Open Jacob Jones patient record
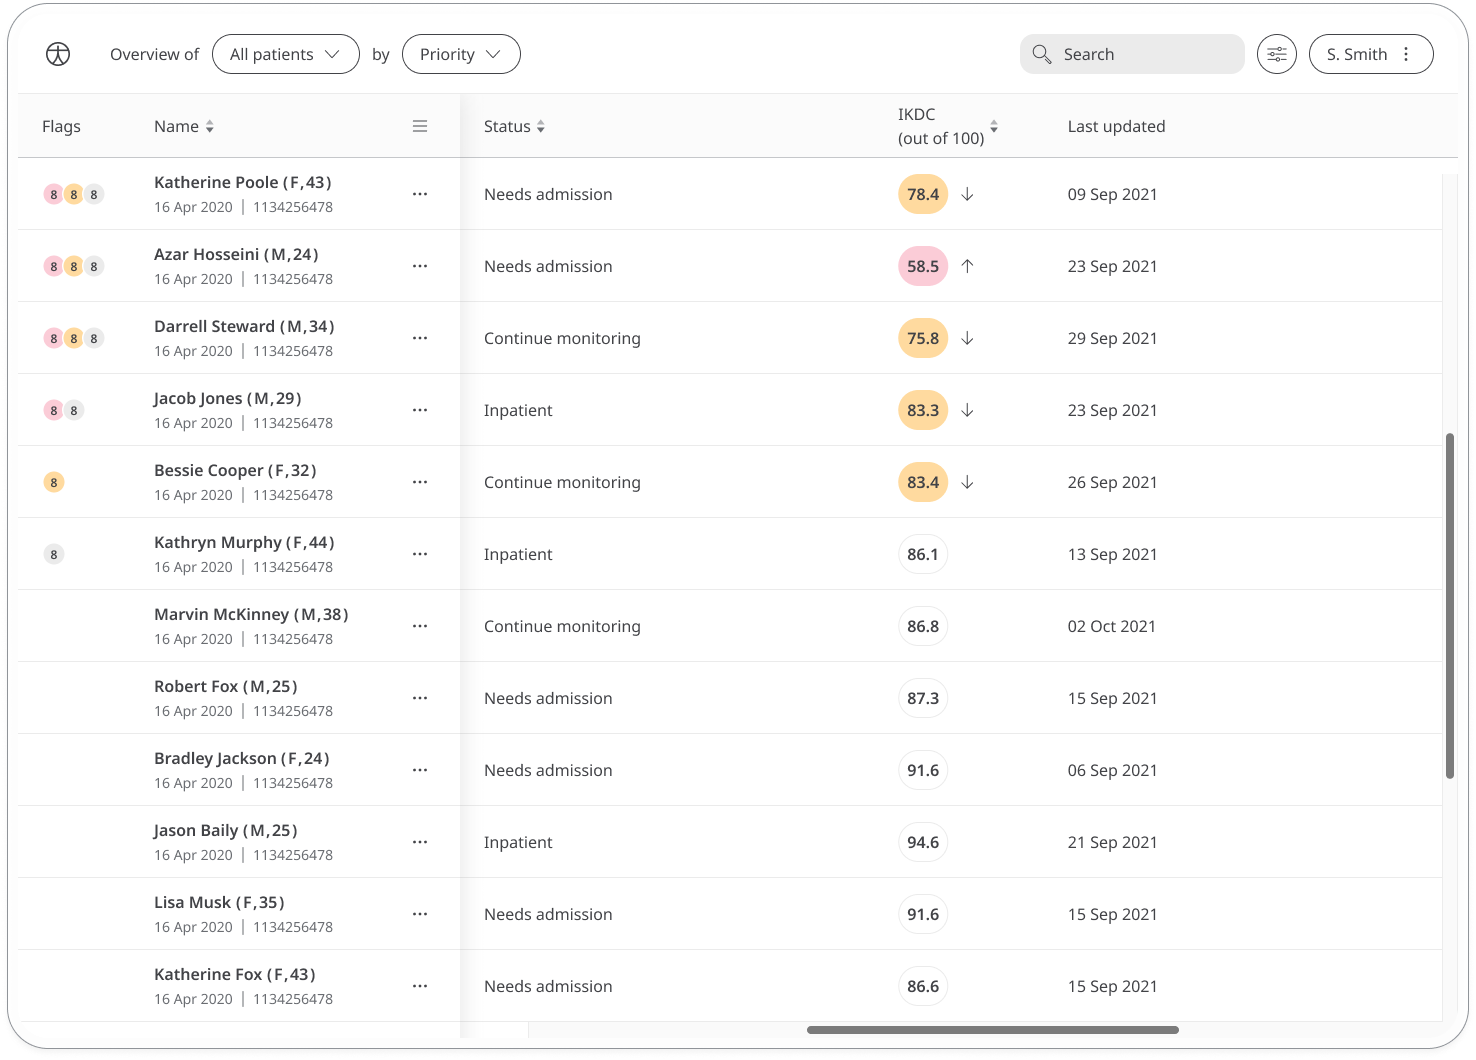 click(x=228, y=398)
